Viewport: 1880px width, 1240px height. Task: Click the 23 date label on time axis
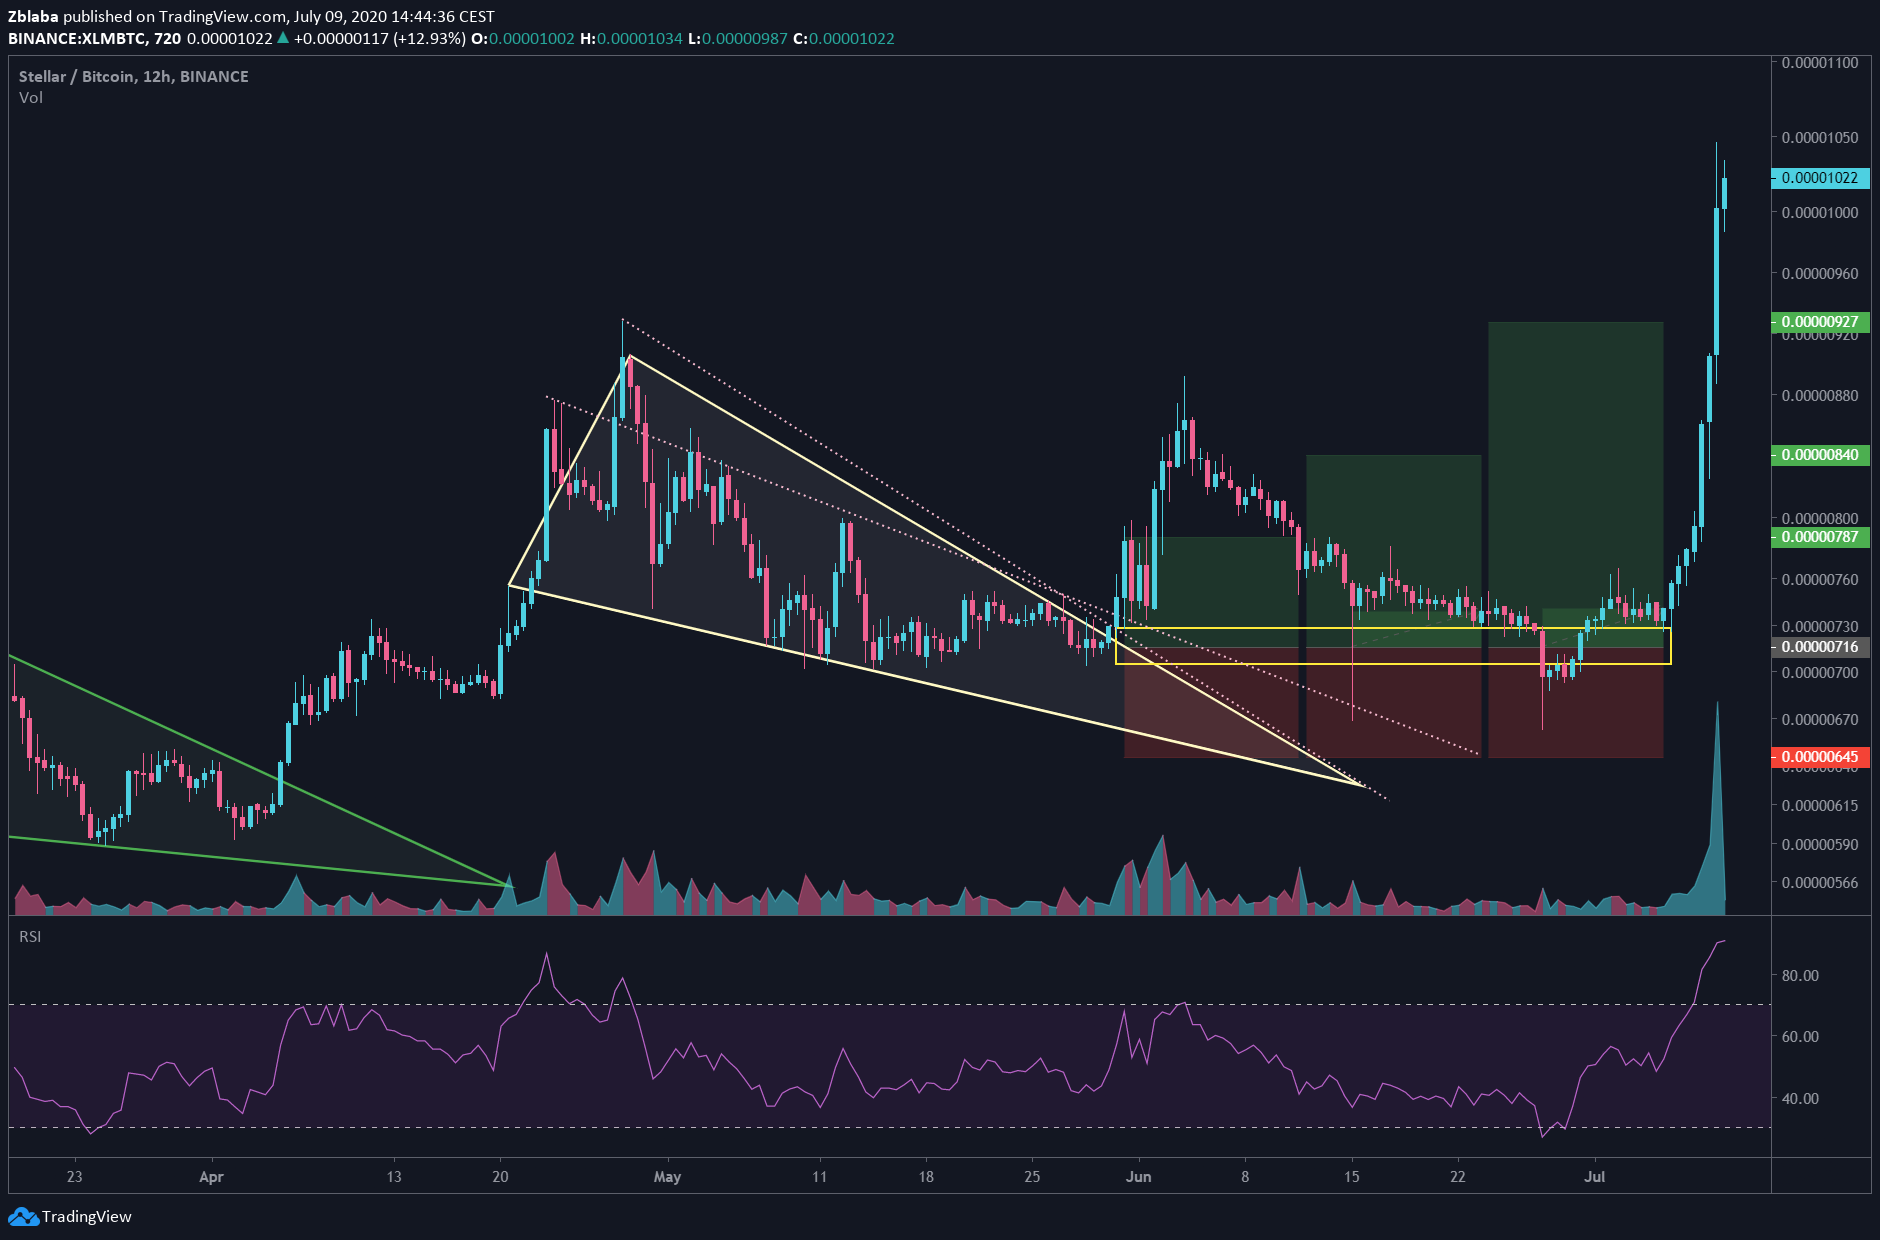pos(75,1176)
